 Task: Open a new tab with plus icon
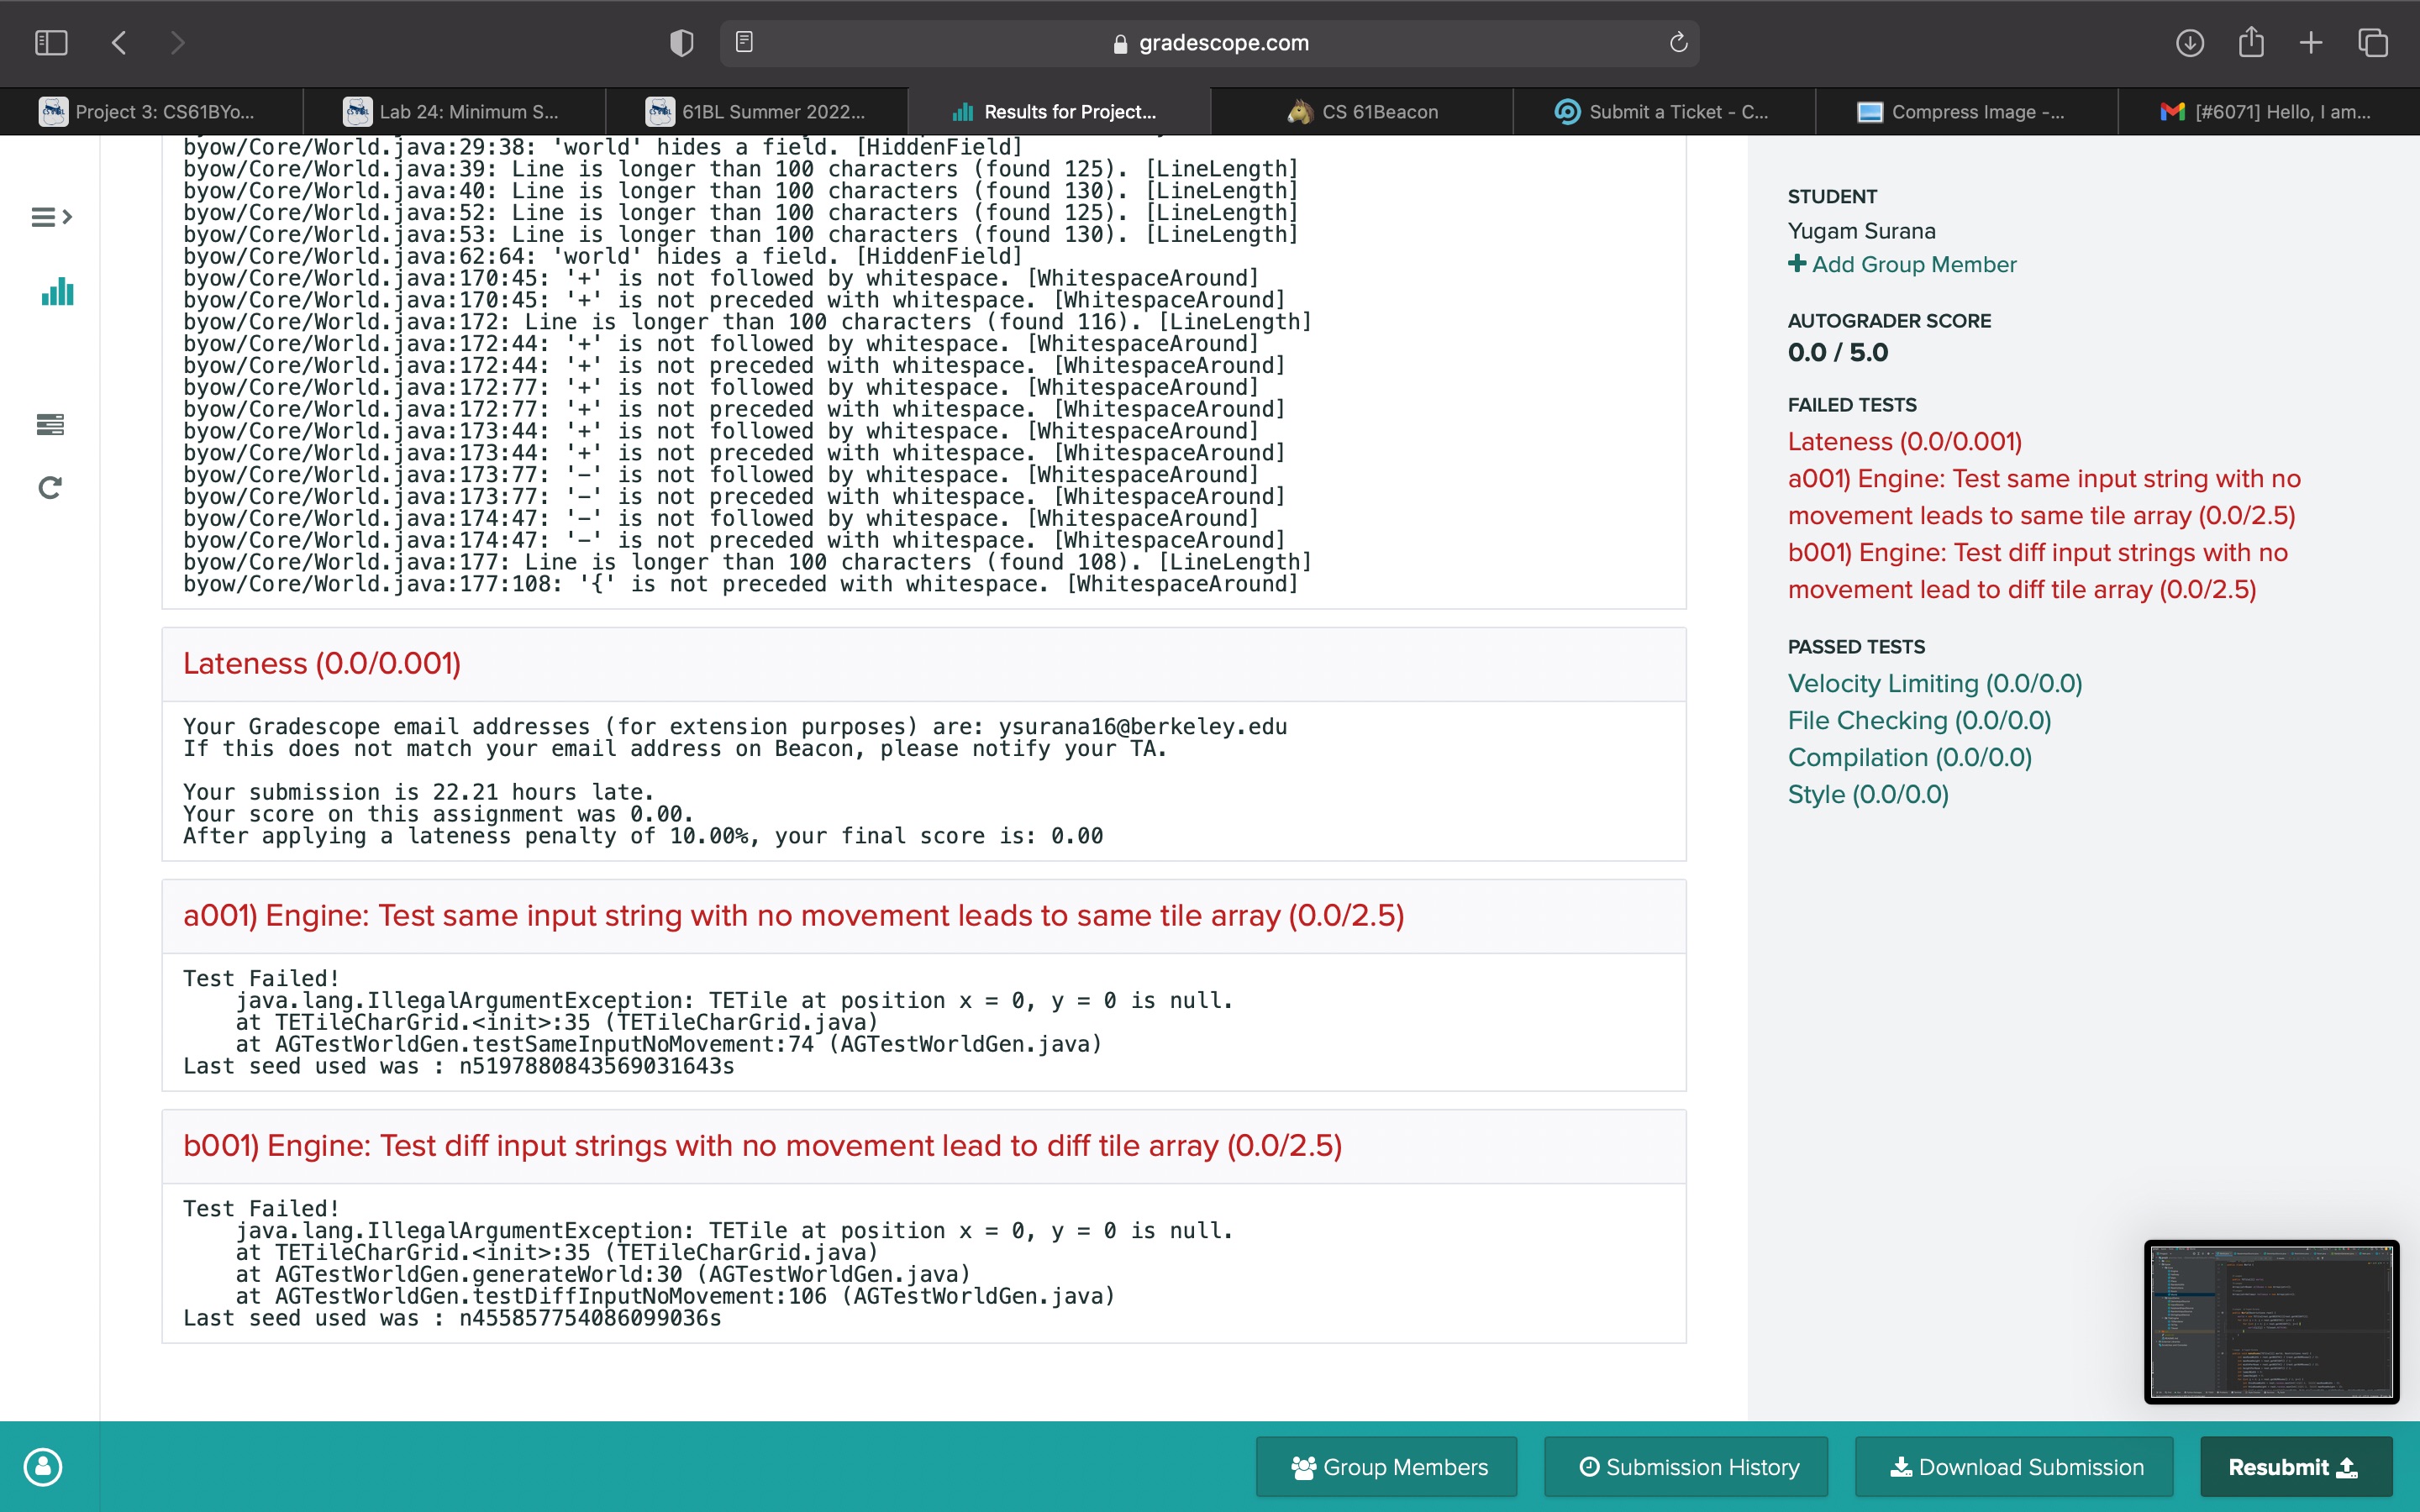click(x=2311, y=43)
